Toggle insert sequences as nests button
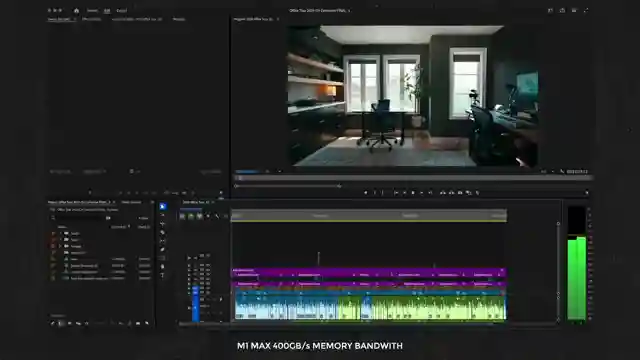The height and width of the screenshot is (360, 640). (182, 216)
